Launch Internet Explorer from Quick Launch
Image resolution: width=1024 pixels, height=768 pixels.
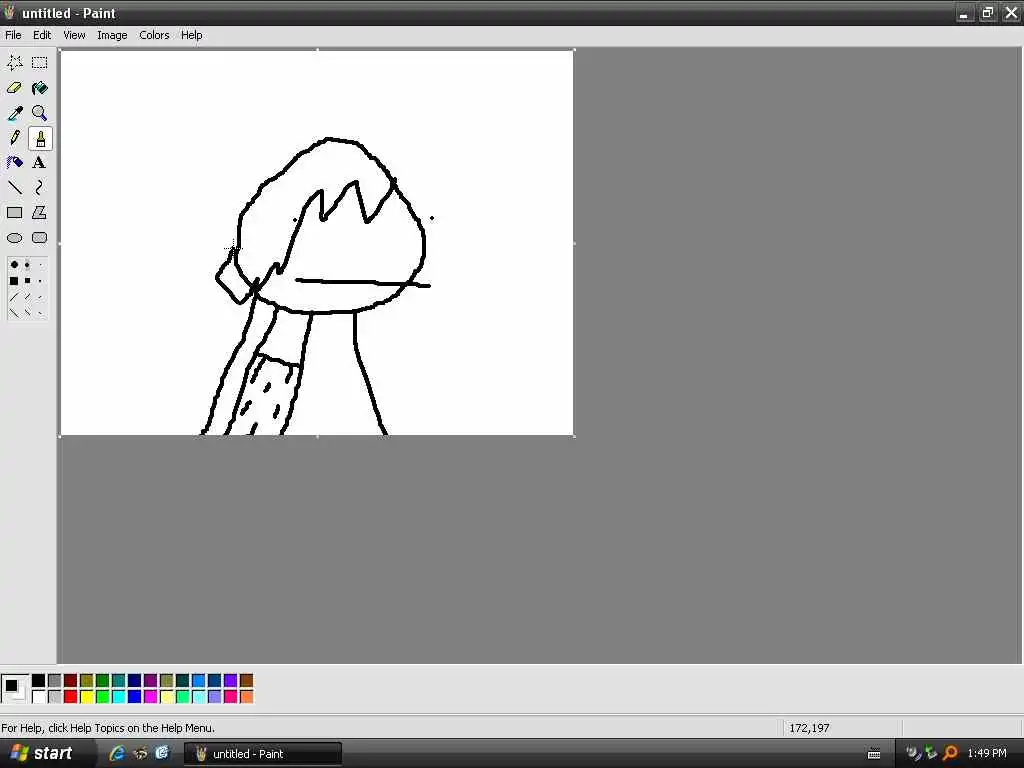[117, 753]
